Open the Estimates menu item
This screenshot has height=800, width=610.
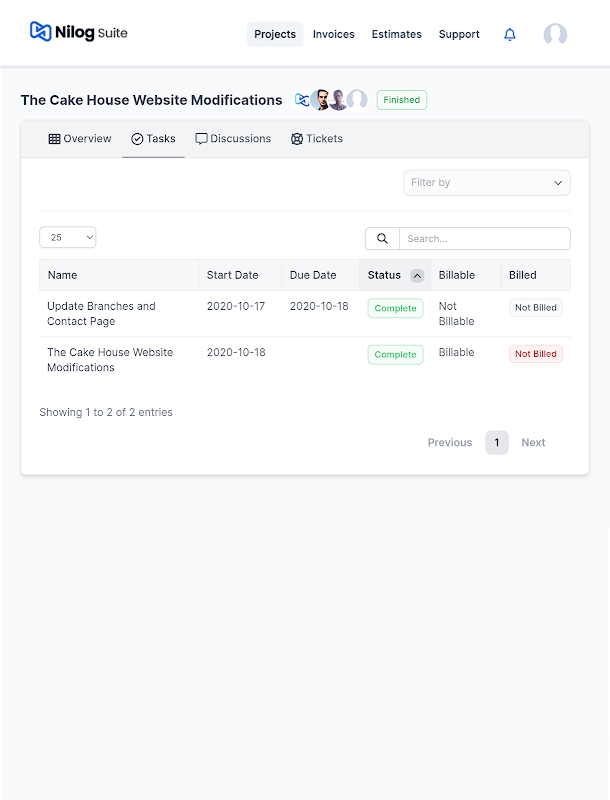[397, 34]
